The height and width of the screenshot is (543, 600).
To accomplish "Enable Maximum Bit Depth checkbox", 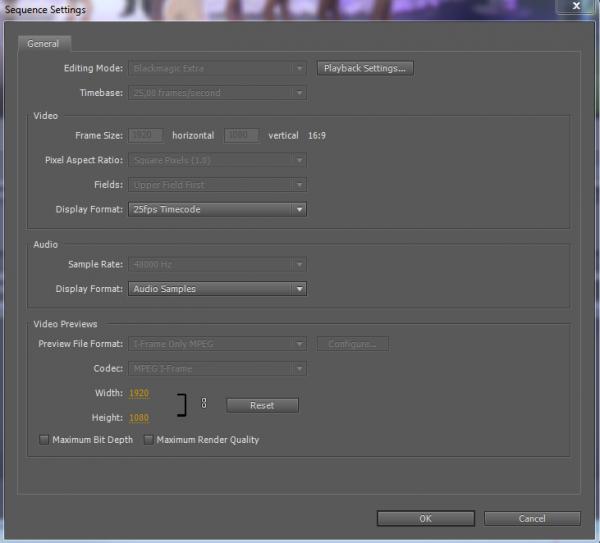I will coord(44,440).
